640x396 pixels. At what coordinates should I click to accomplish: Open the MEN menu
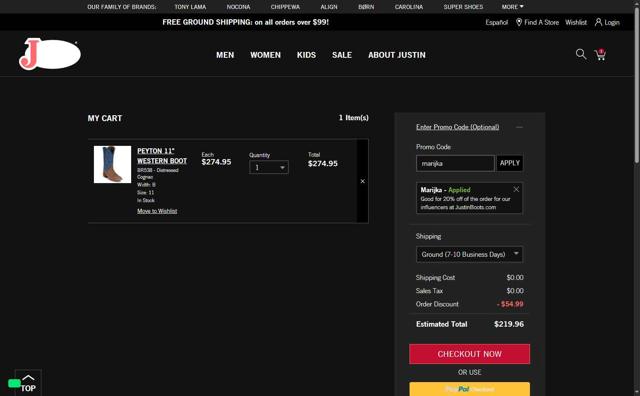[225, 55]
